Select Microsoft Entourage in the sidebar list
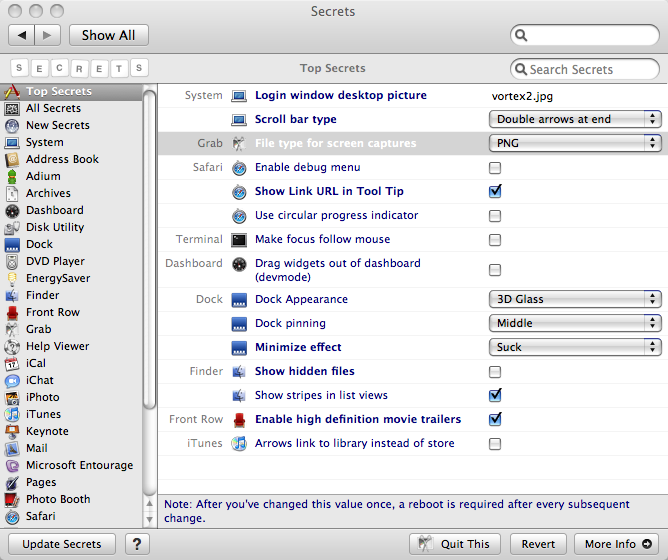The height and width of the screenshot is (560, 668). [79, 465]
